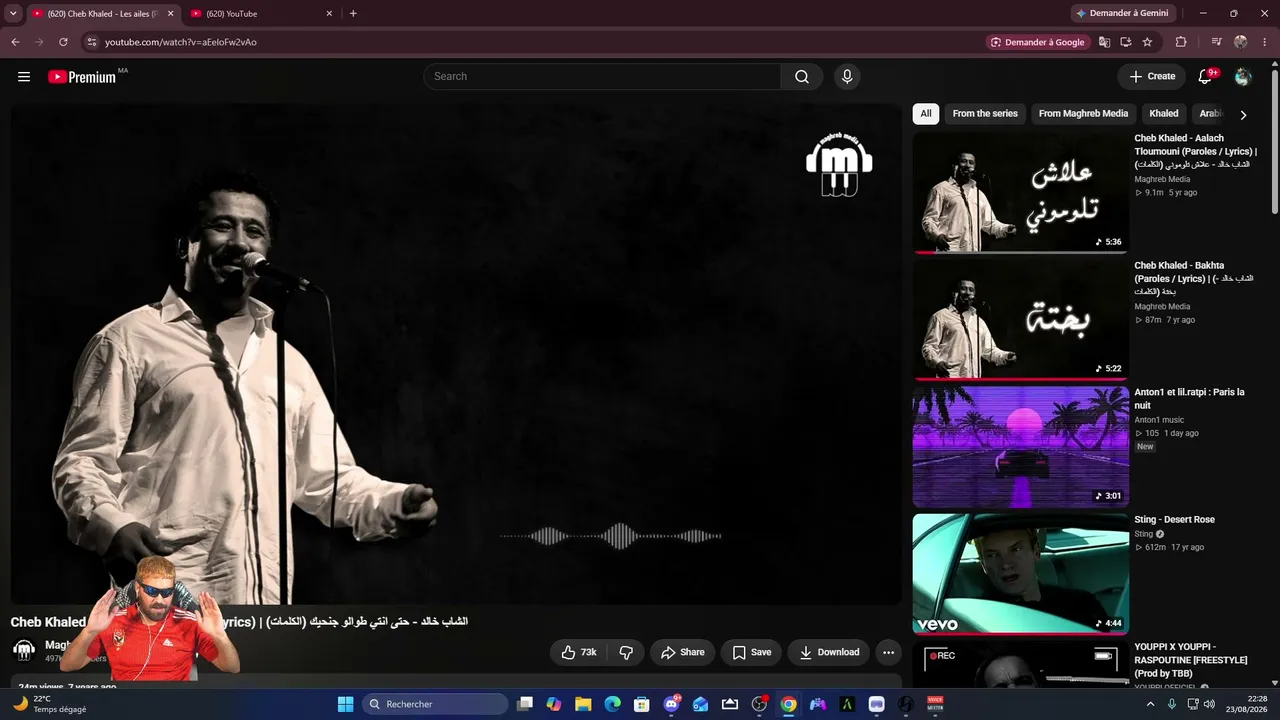Screen dimensions: 1280x720
Task: Select From Maghreb Media chip
Action: pyautogui.click(x=1083, y=114)
